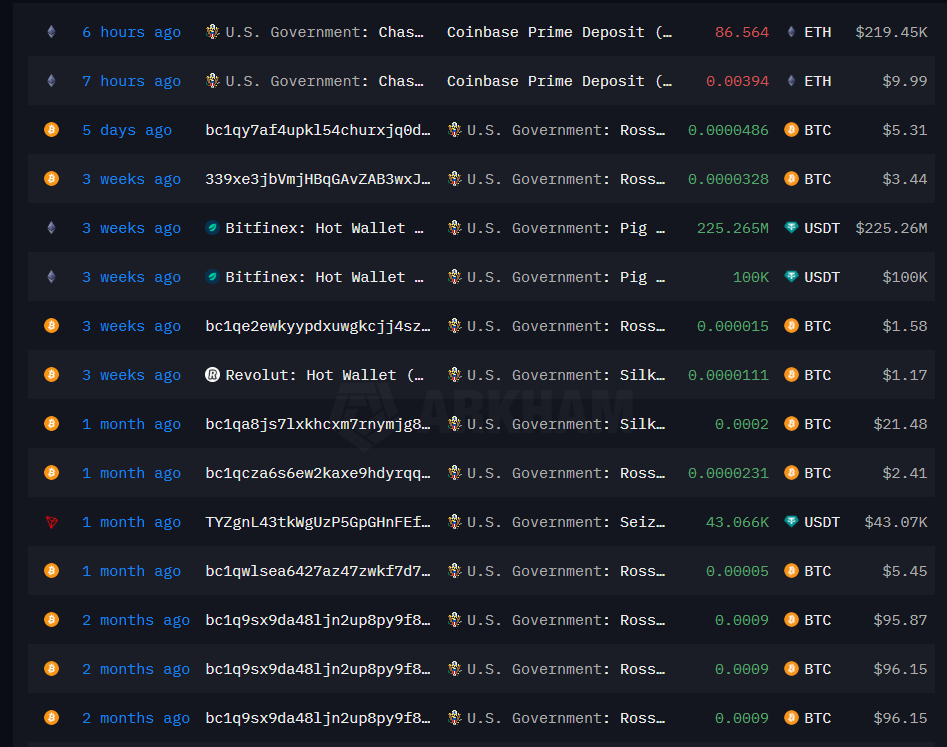Screen dimensions: 947x747
Task: Click the Ethereum network icon beside 7 hours ago
Action: point(51,81)
